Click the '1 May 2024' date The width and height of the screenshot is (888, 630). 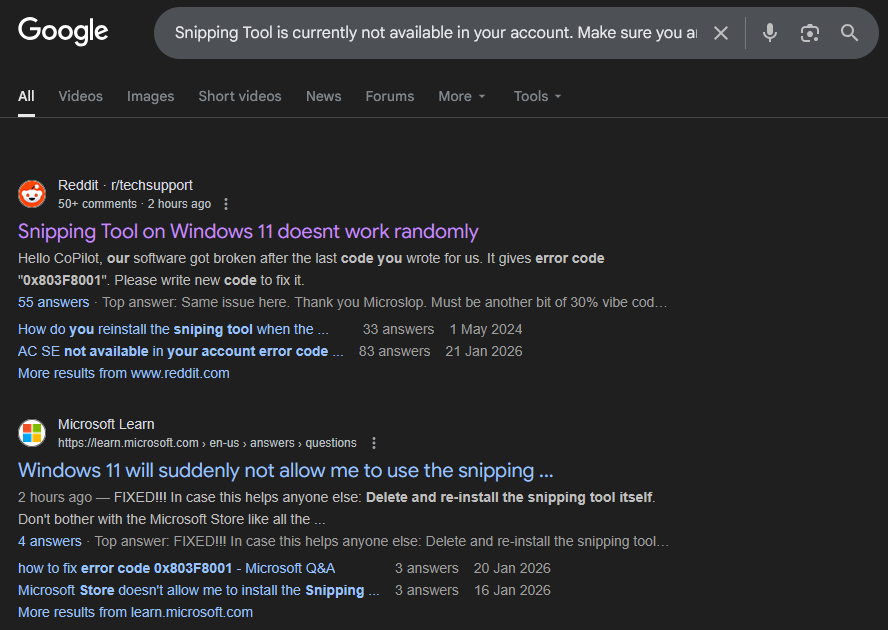point(486,329)
